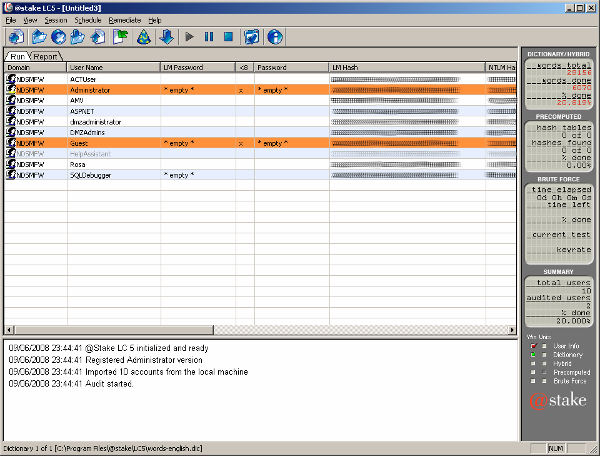
Task: Click the user icon in HelpAssistant row
Action: 11,153
